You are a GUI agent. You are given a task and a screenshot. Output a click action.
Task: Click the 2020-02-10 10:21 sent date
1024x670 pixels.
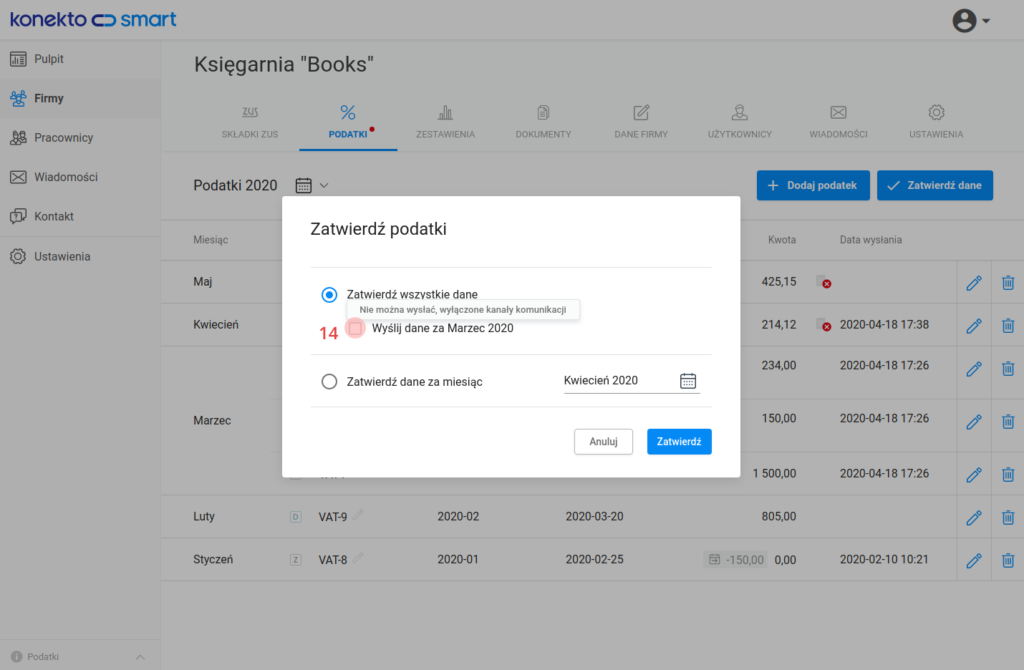click(x=884, y=559)
